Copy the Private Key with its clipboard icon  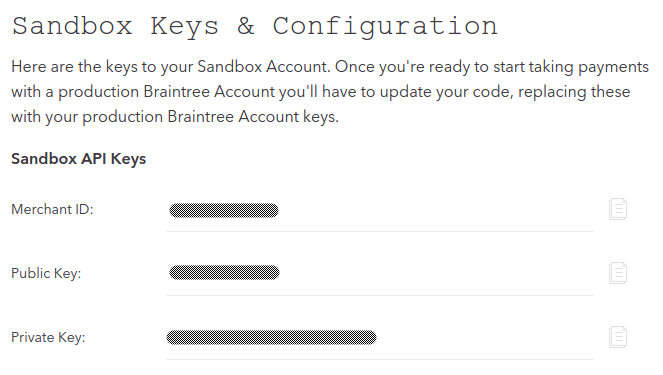tap(618, 337)
